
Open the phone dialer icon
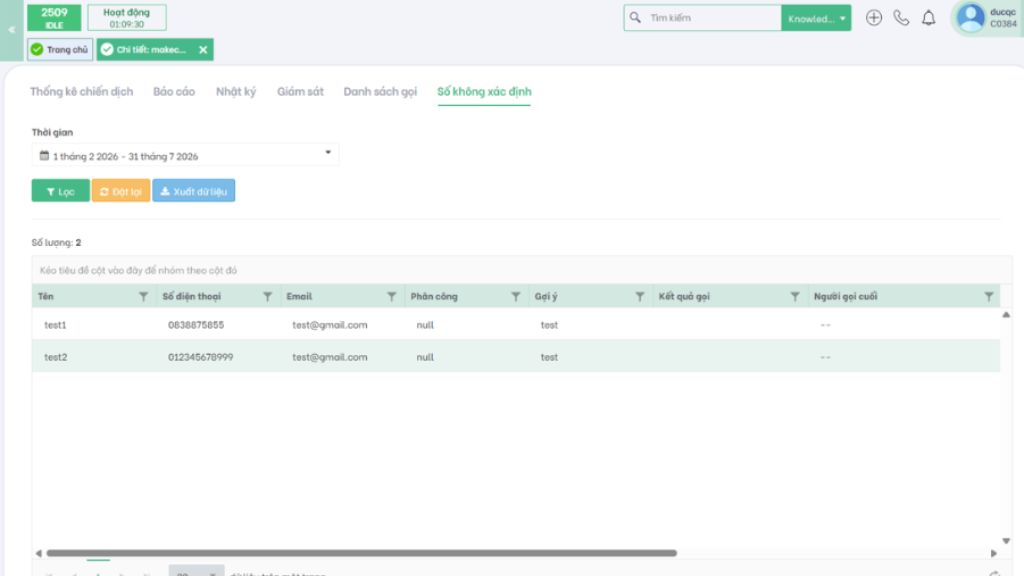tap(901, 18)
